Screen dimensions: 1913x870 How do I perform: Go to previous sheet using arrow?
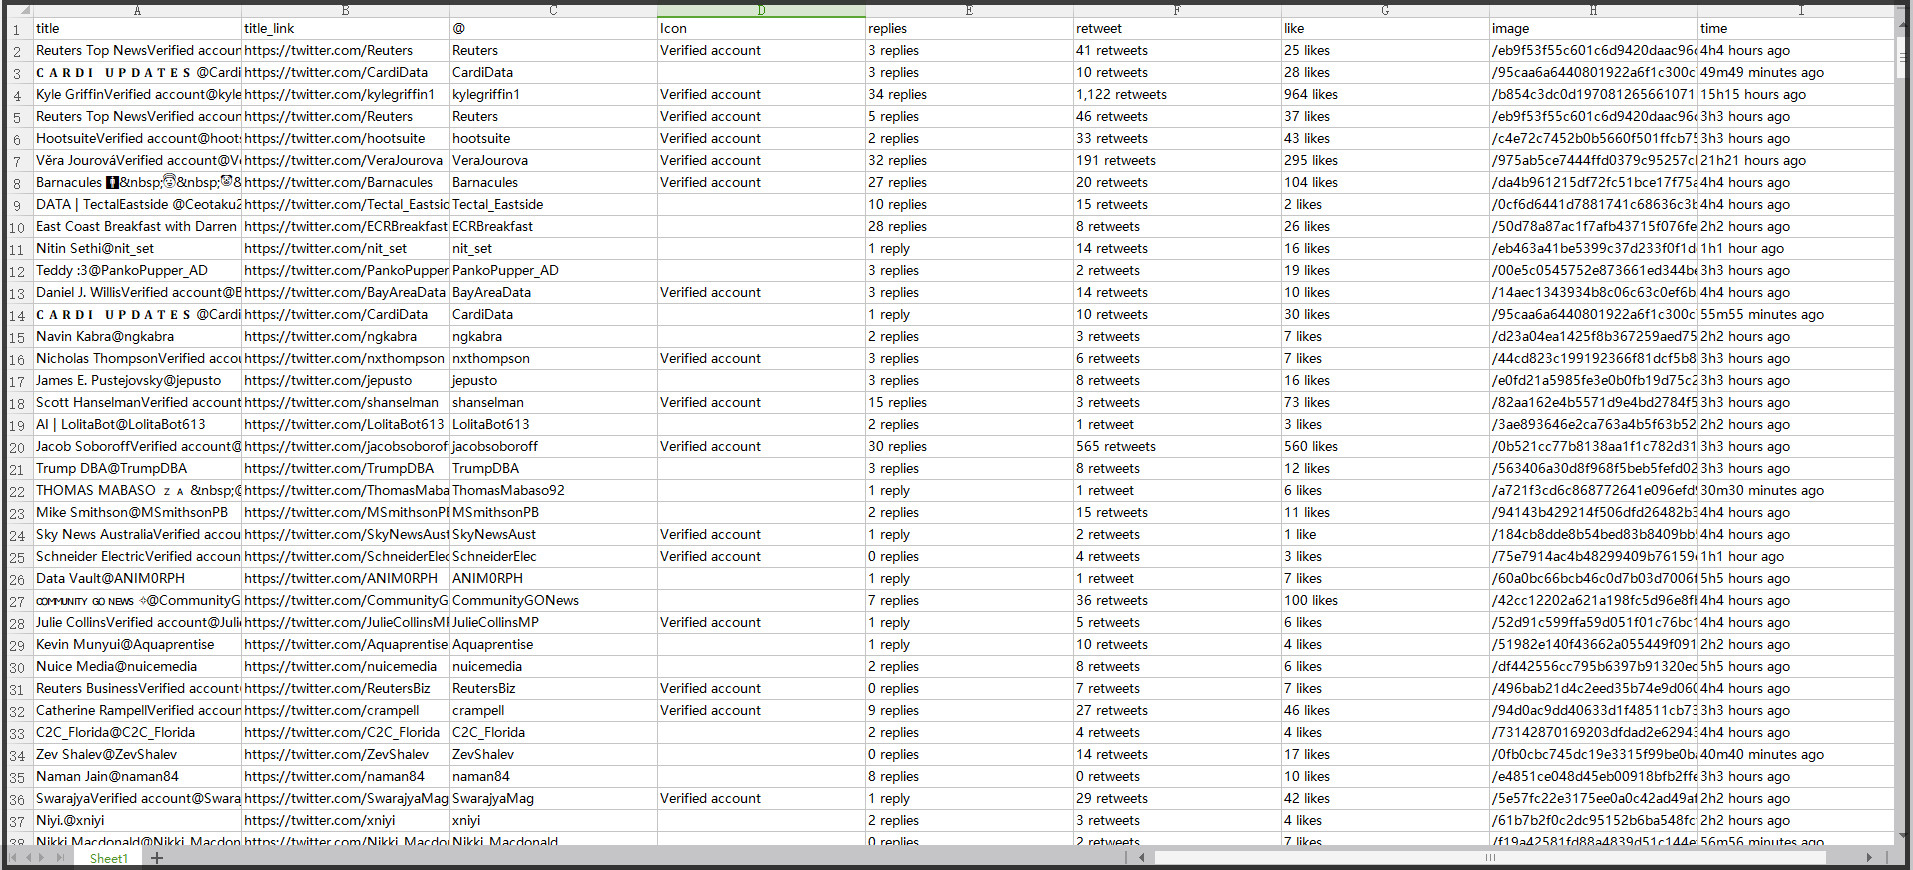28,858
